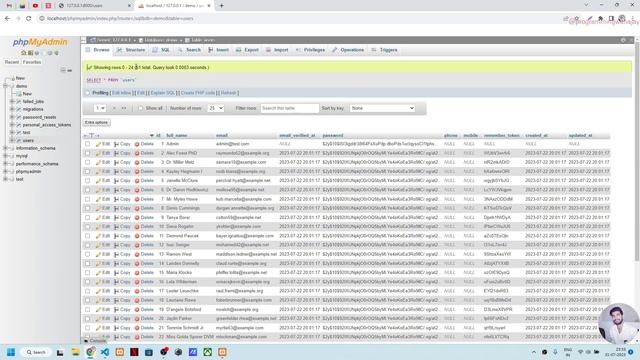Viewport: 640px width, 360px height.
Task: Open the page number dropdown
Action: (100, 108)
